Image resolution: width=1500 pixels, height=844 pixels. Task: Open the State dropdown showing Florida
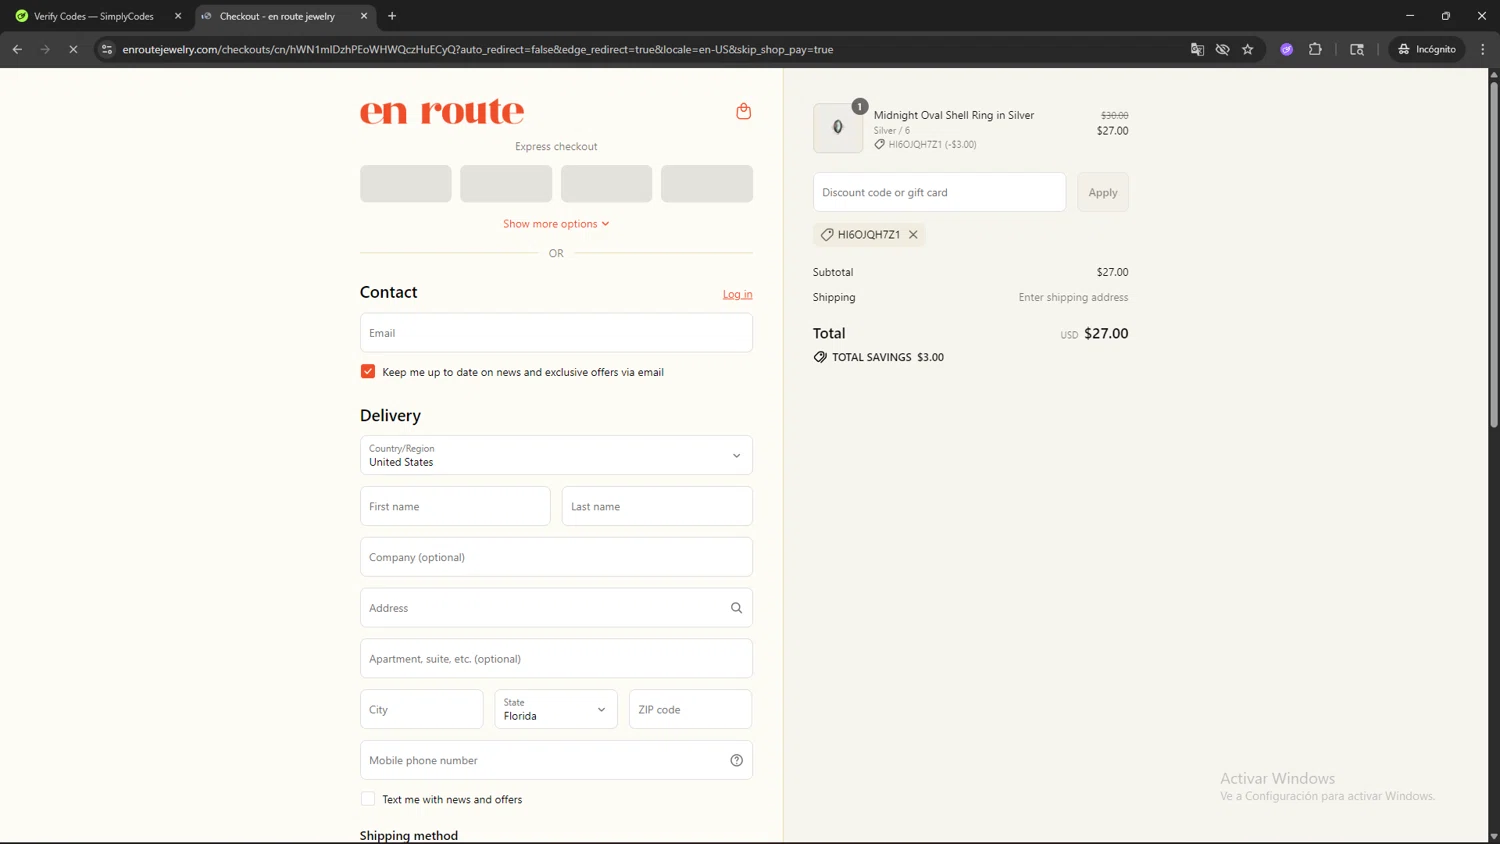[x=556, y=709]
